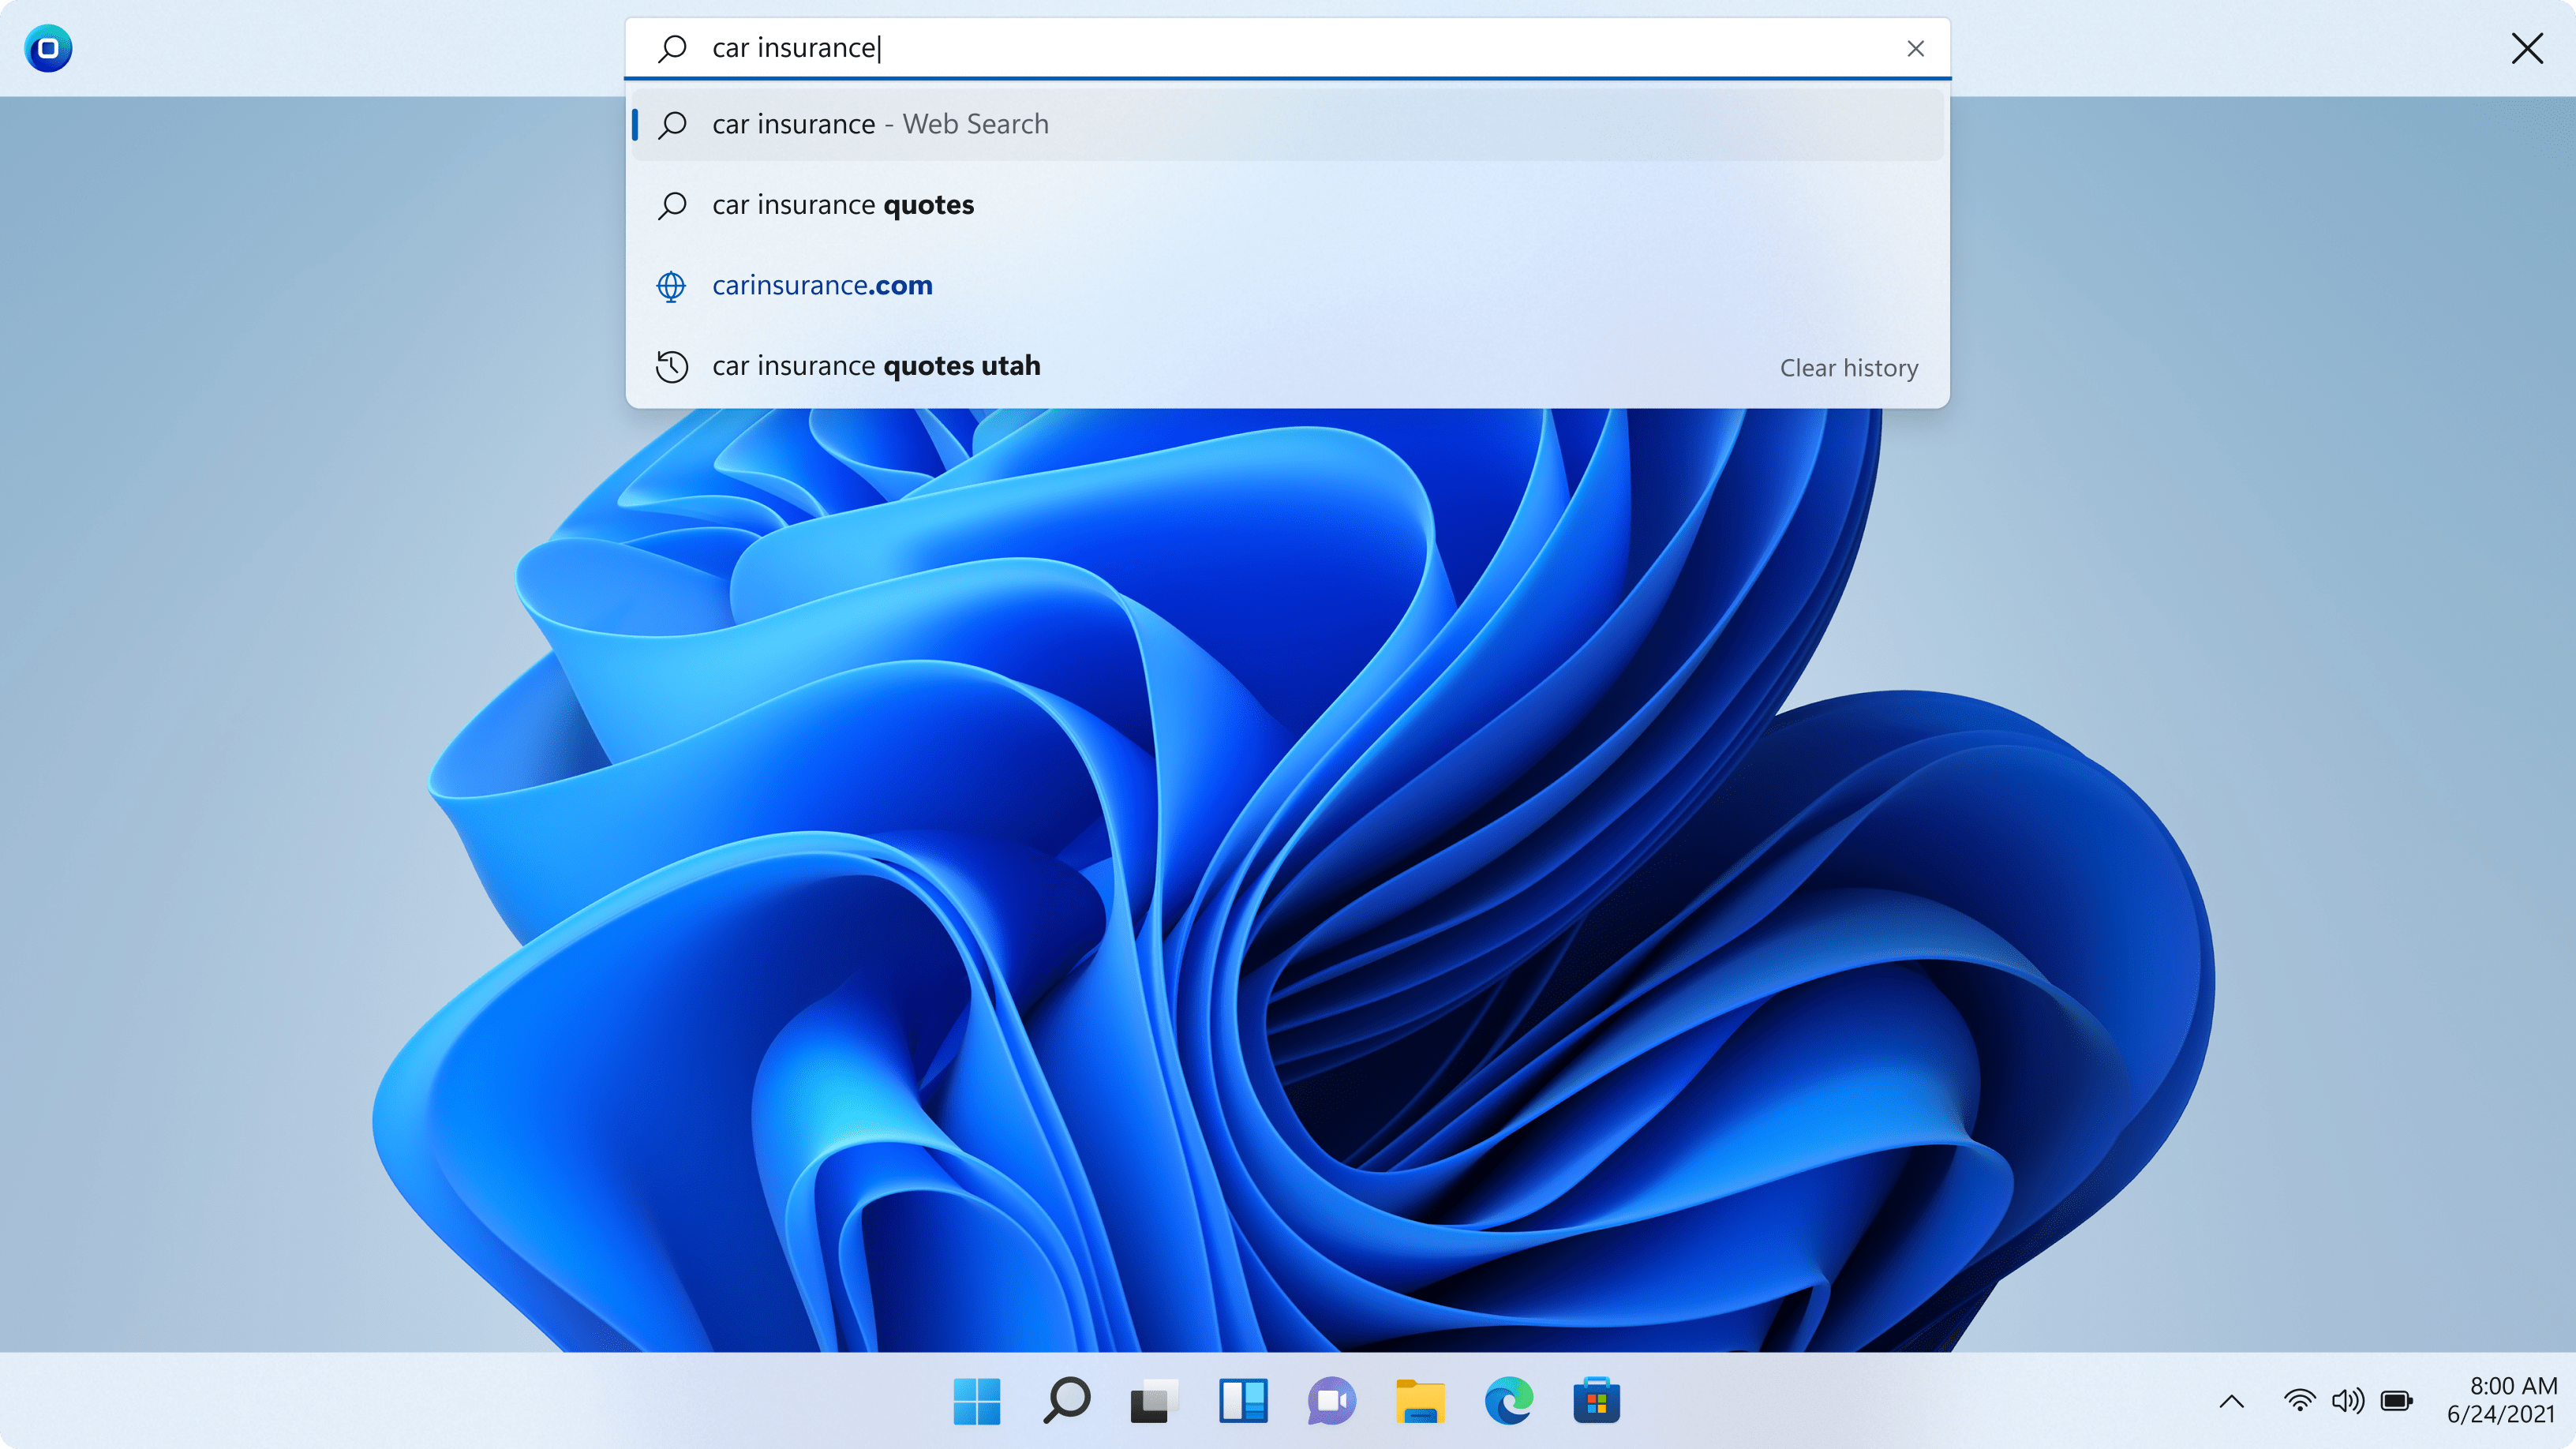
Task: Launch the Chat app from taskbar
Action: point(1331,1400)
